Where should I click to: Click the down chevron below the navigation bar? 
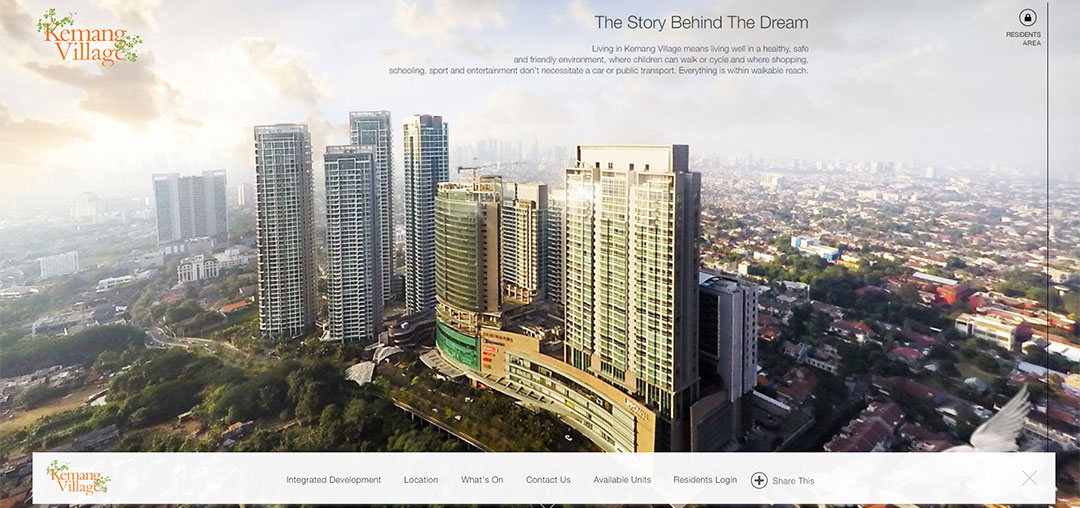[548, 503]
